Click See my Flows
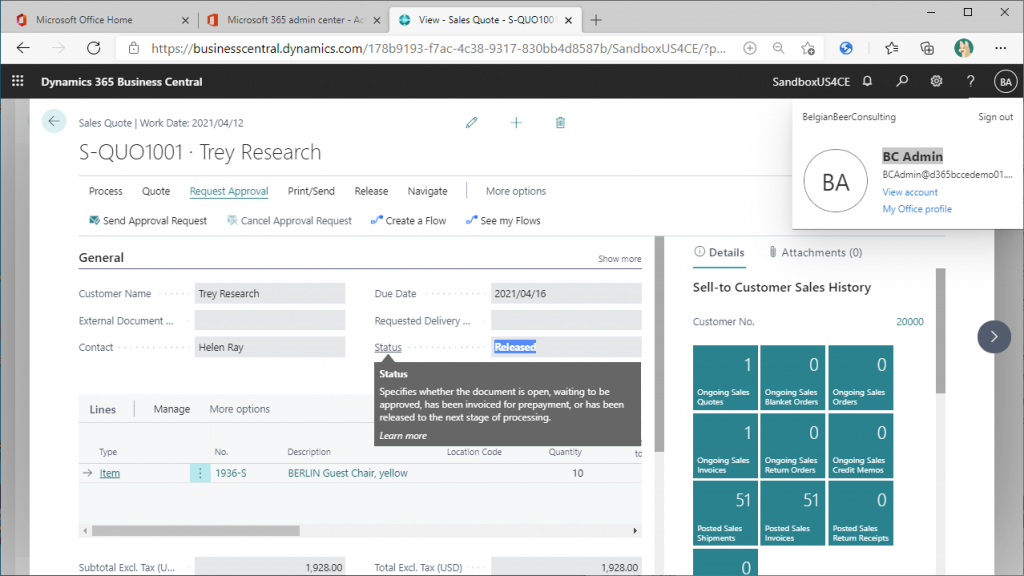The width and height of the screenshot is (1024, 576). pyautogui.click(x=504, y=221)
